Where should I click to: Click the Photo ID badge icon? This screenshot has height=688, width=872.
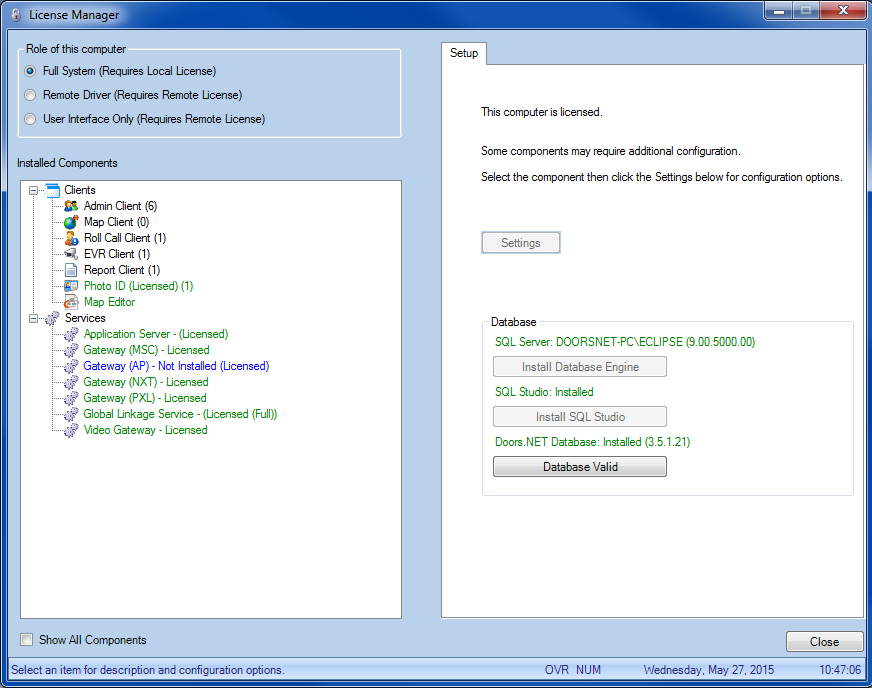coord(71,286)
